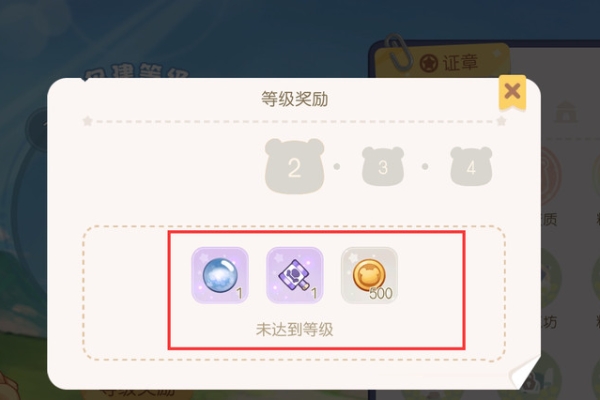This screenshot has height=400, width=600.
Task: Click the curled page corner of popup
Action: [525, 372]
